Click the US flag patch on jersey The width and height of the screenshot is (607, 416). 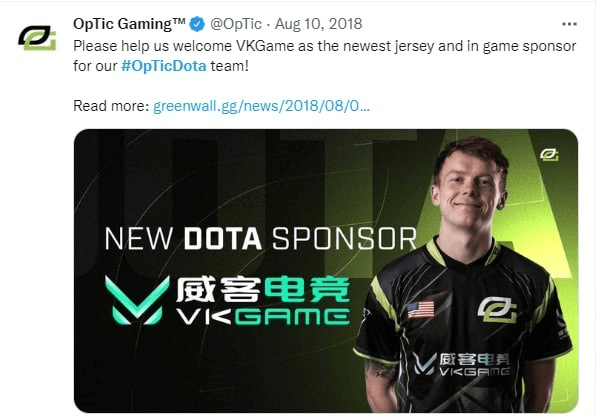click(x=421, y=309)
